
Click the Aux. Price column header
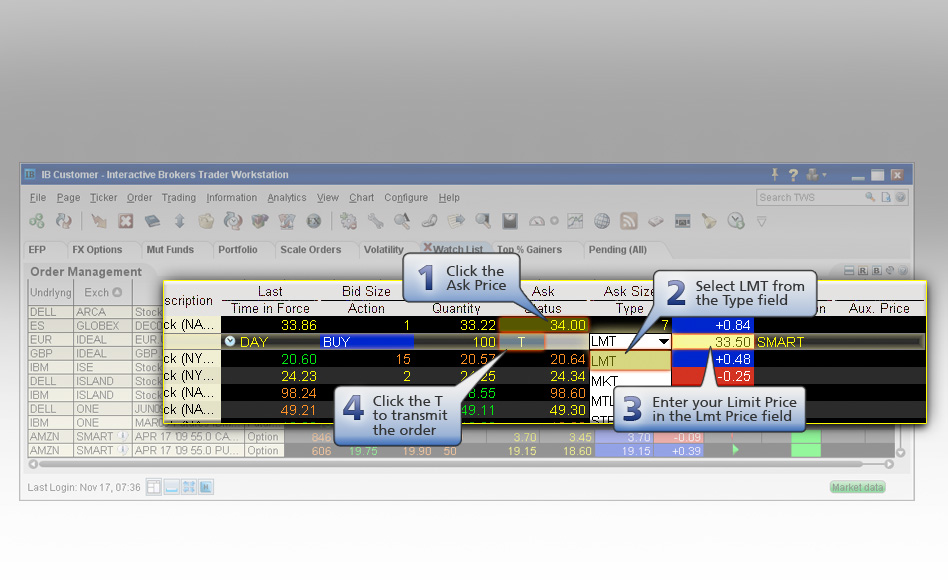(878, 308)
